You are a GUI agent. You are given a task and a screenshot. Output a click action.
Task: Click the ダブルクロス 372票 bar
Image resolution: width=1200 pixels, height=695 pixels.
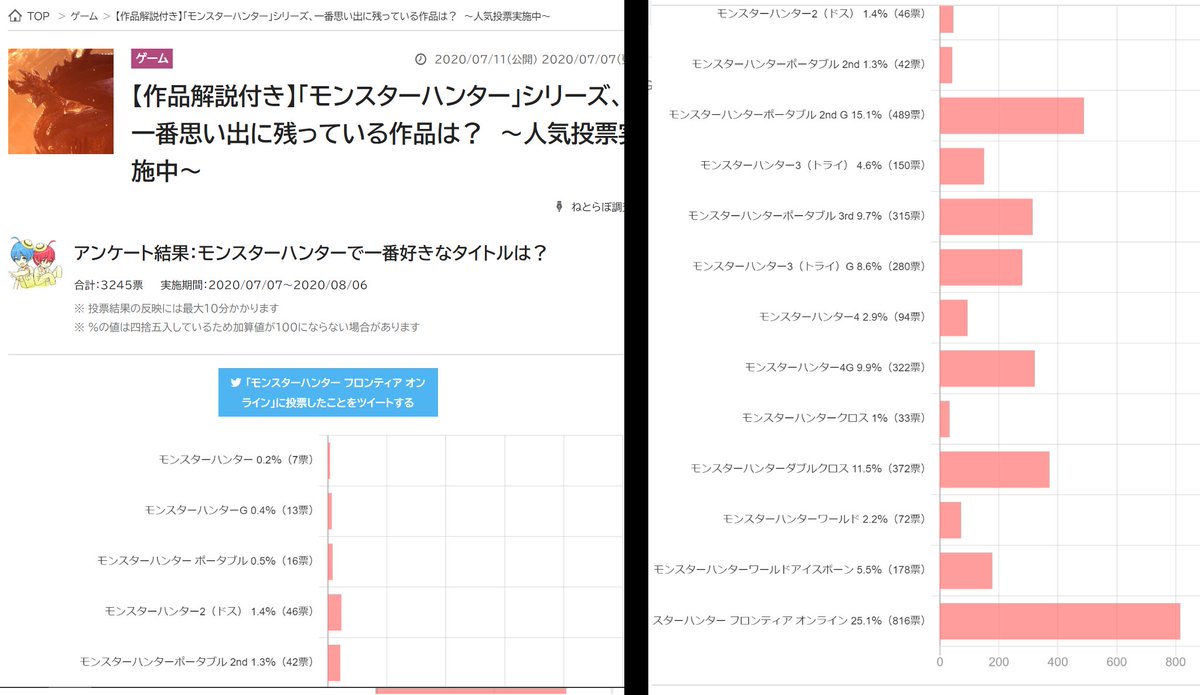pyautogui.click(x=995, y=469)
